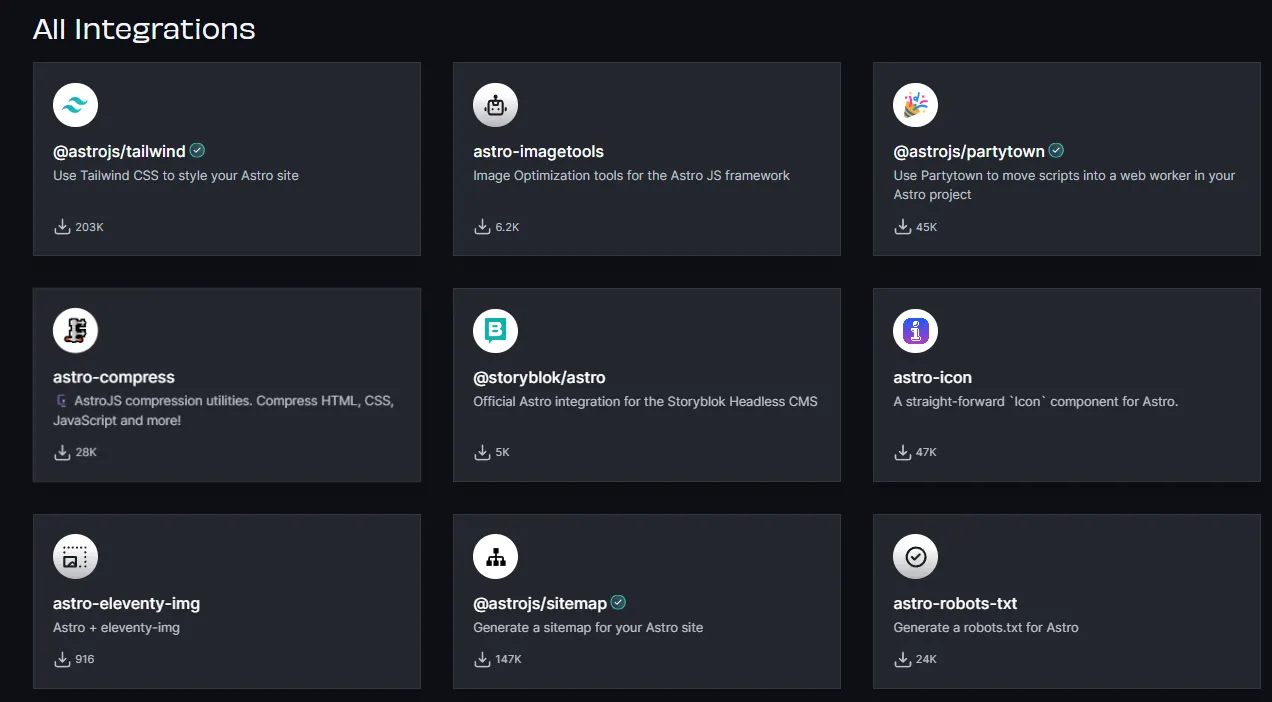Click download icon beside 203K

(62, 227)
